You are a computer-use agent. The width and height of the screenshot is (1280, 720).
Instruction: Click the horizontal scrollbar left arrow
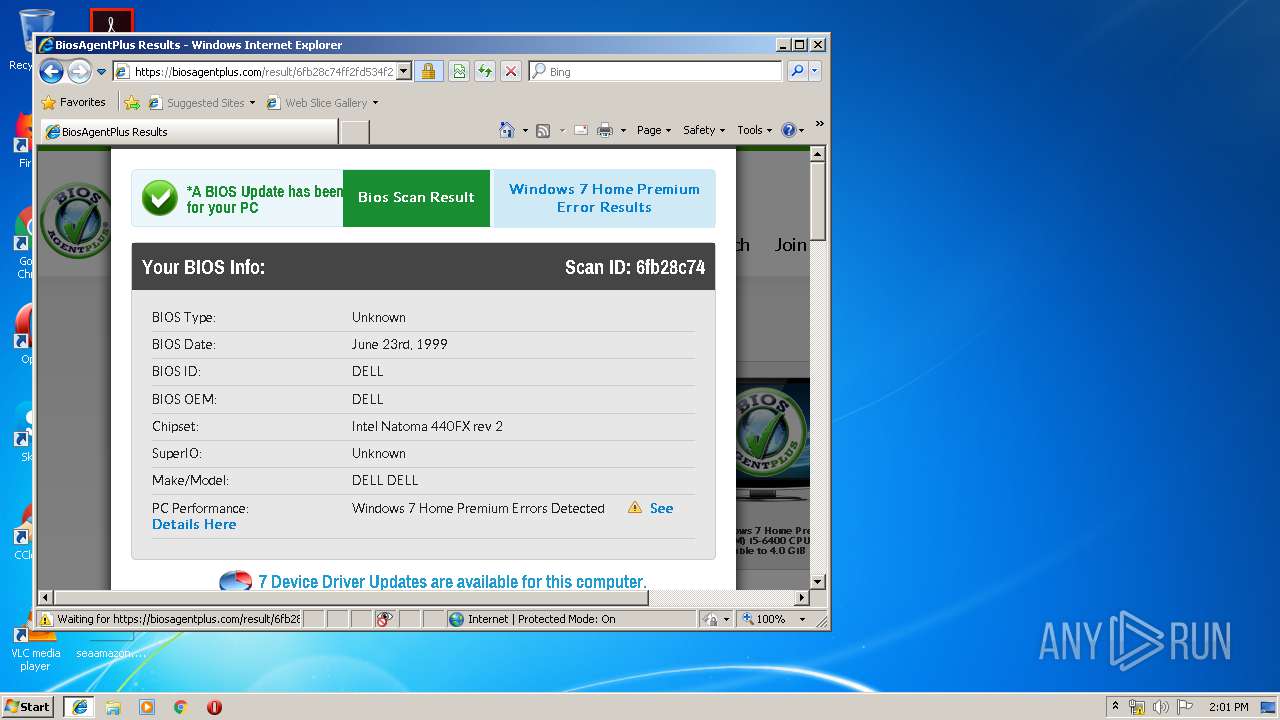pyautogui.click(x=45, y=598)
